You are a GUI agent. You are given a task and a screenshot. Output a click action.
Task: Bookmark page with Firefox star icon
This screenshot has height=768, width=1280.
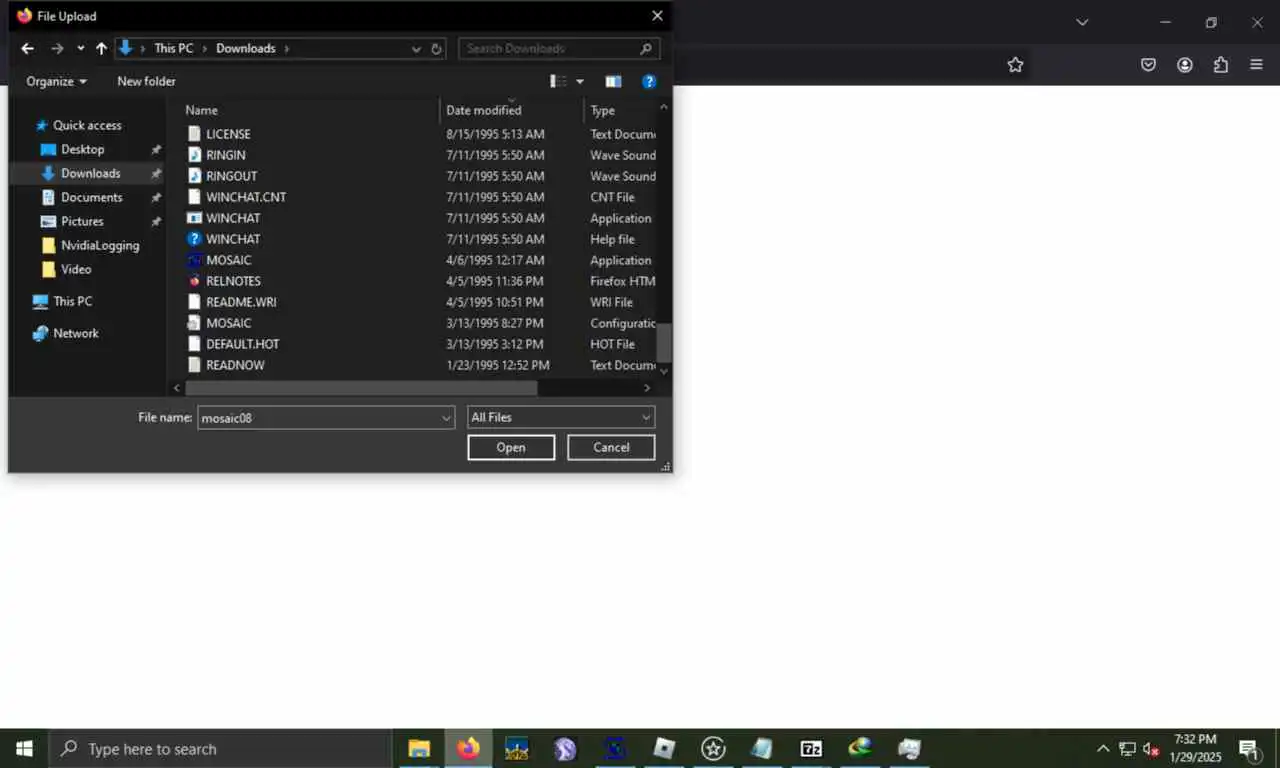1015,65
